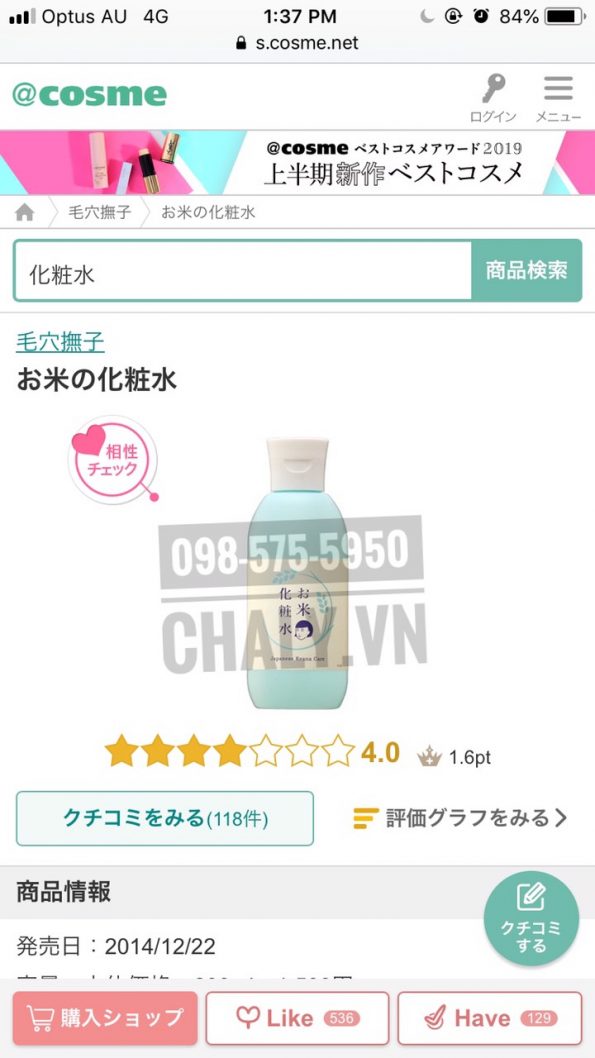Open the reviews button with 118 reviews
The height and width of the screenshot is (1058, 595).
[165, 818]
